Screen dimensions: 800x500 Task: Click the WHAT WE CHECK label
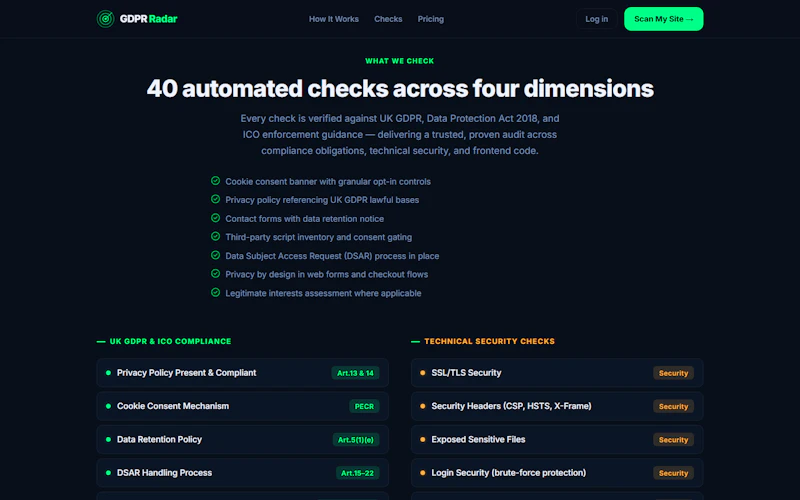pyautogui.click(x=399, y=61)
